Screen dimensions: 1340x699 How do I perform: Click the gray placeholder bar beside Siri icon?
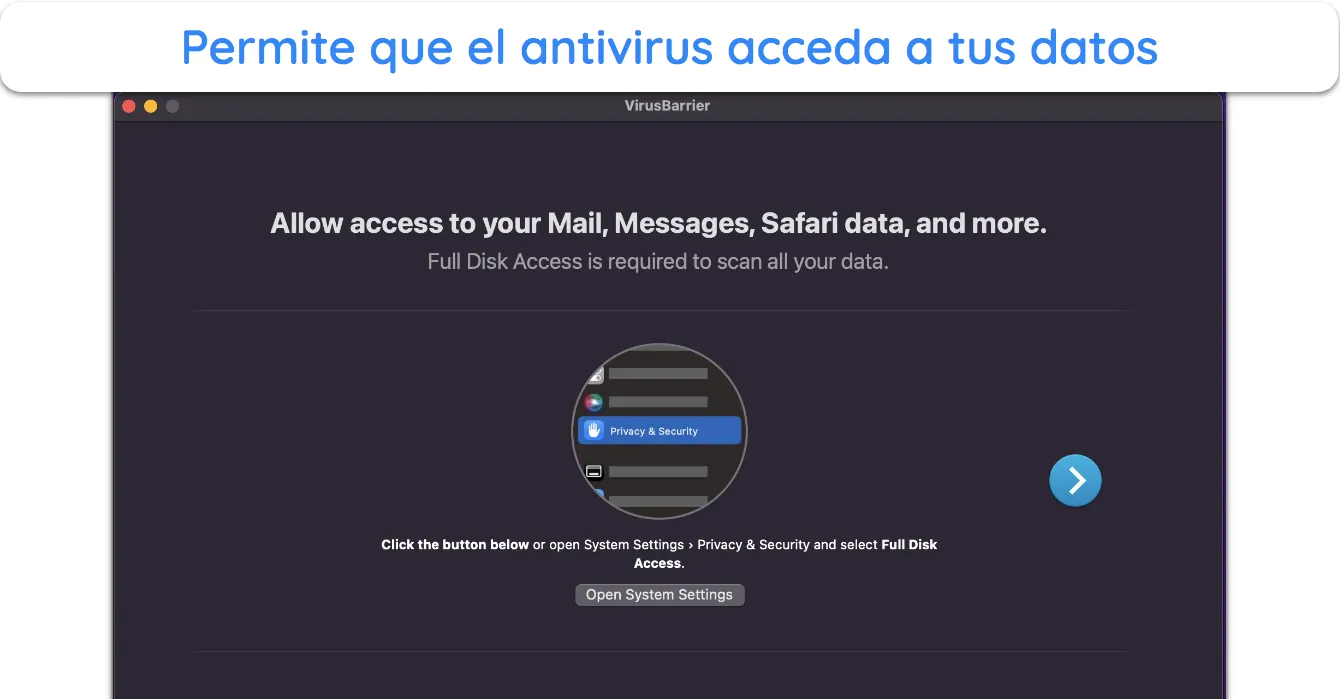(x=658, y=402)
